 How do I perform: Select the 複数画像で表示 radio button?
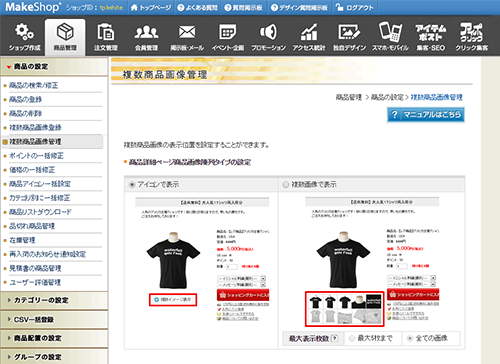(x=286, y=184)
